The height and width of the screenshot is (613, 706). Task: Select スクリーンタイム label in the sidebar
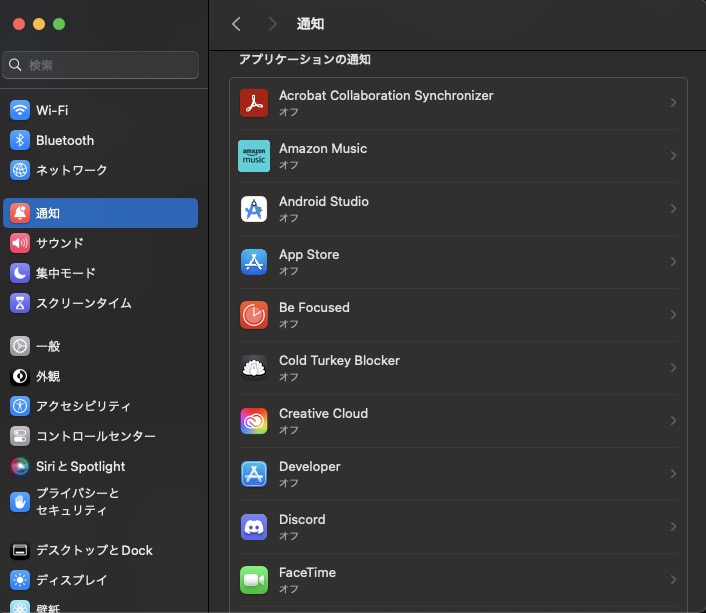[84, 303]
